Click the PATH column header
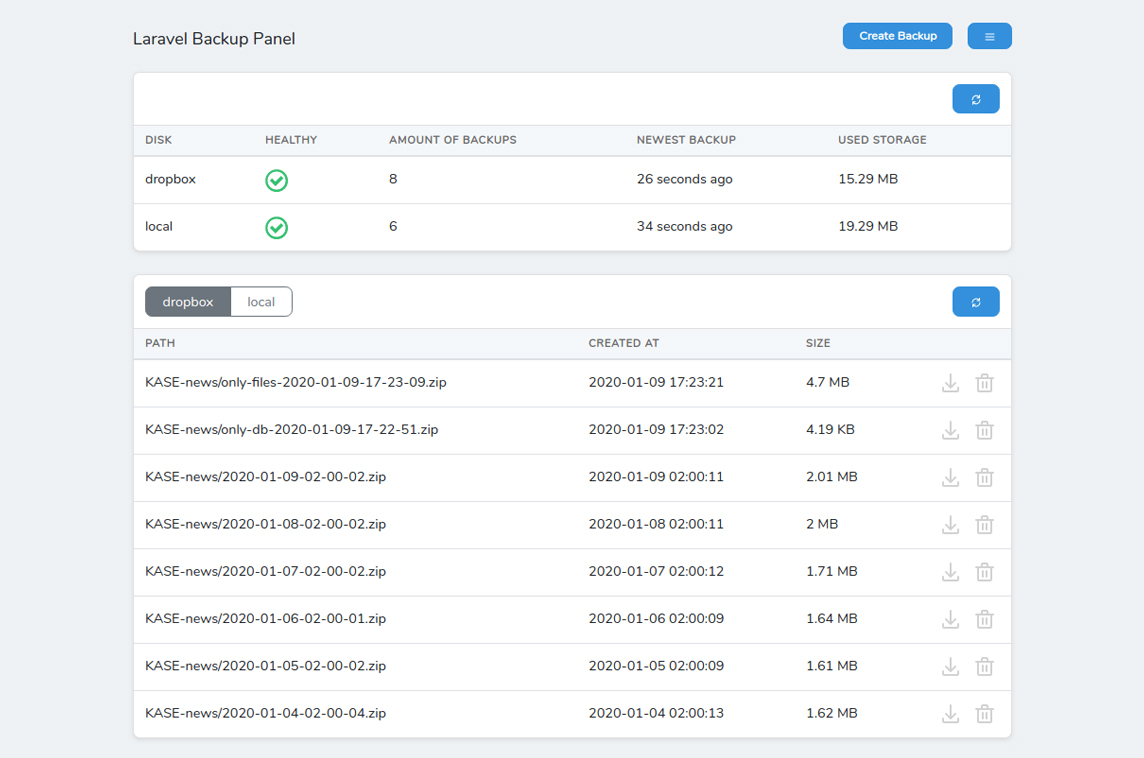 point(160,343)
